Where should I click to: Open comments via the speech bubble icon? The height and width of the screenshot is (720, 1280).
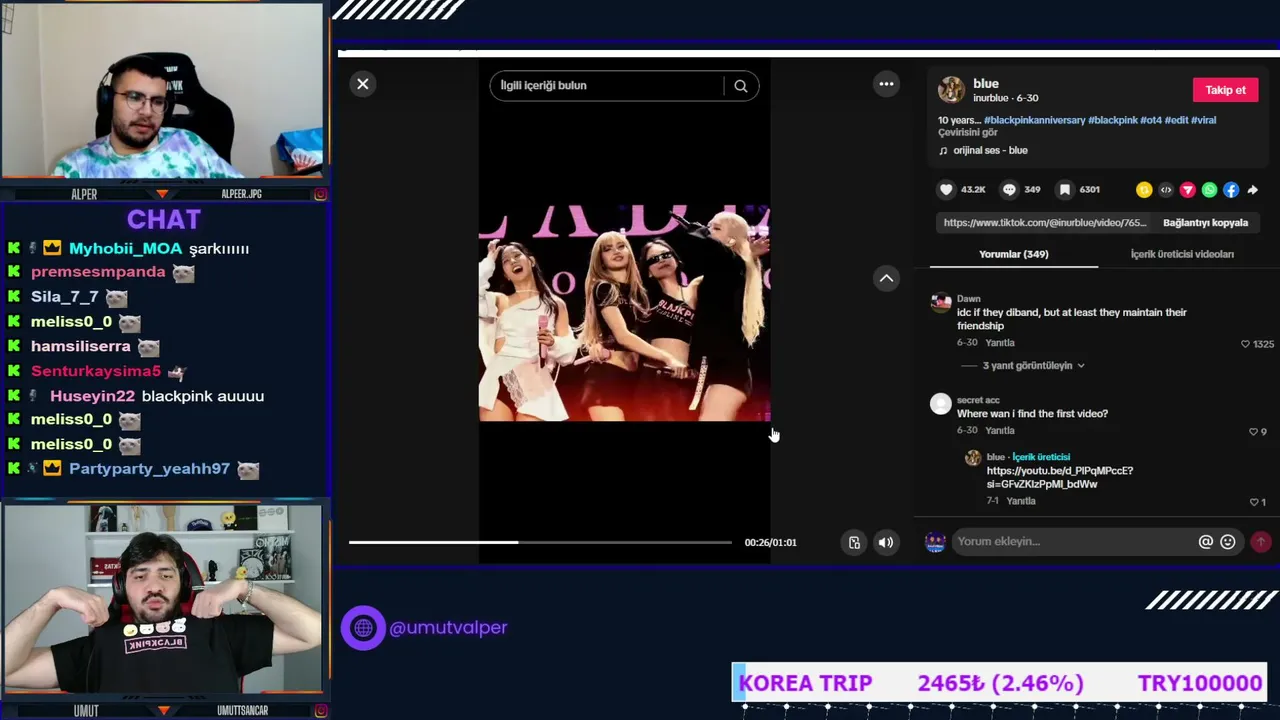tap(1009, 190)
